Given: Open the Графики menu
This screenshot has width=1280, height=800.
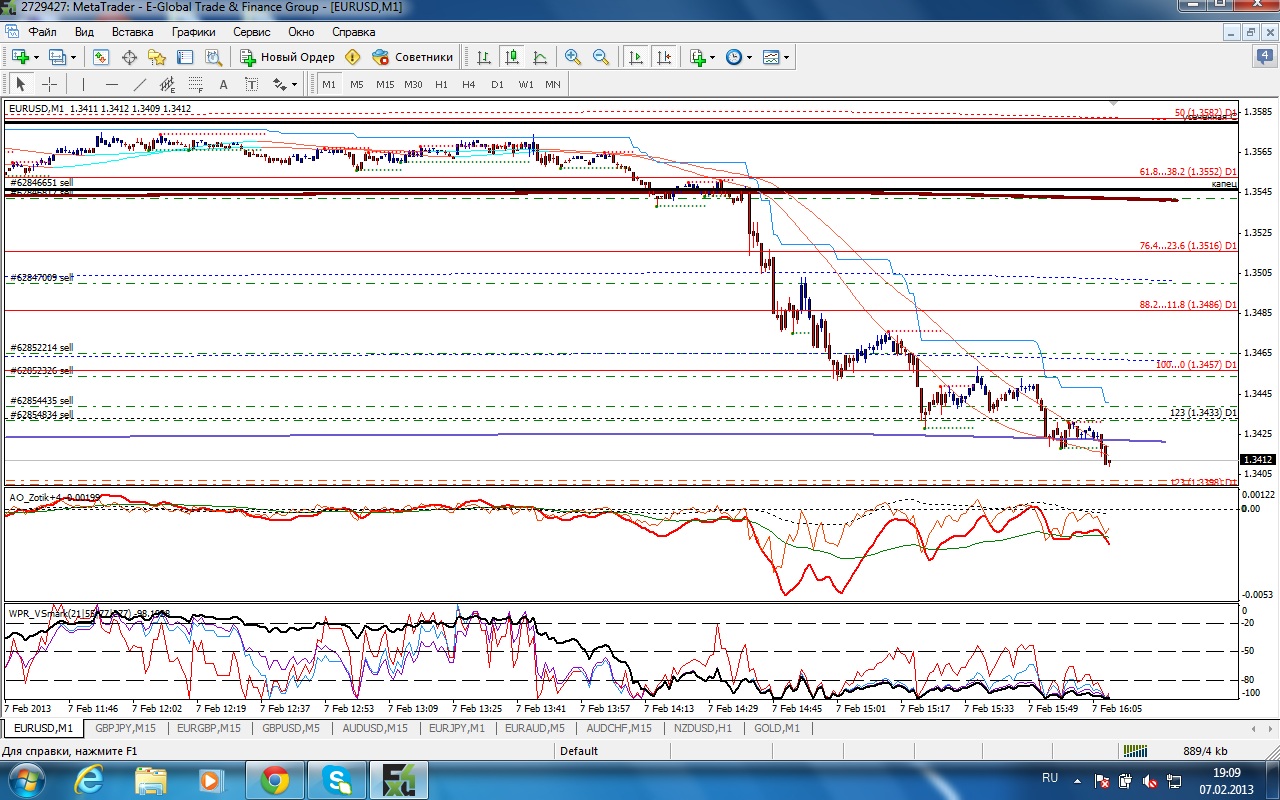Looking at the screenshot, I should pos(193,32).
